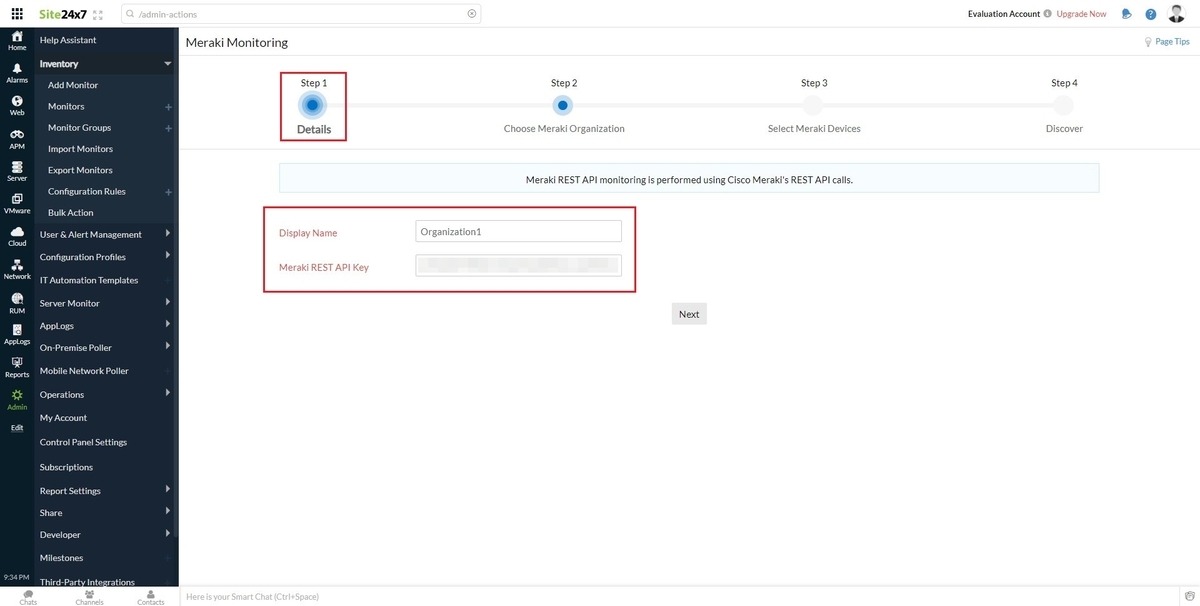Click the Upgrade Now link

(x=1081, y=14)
